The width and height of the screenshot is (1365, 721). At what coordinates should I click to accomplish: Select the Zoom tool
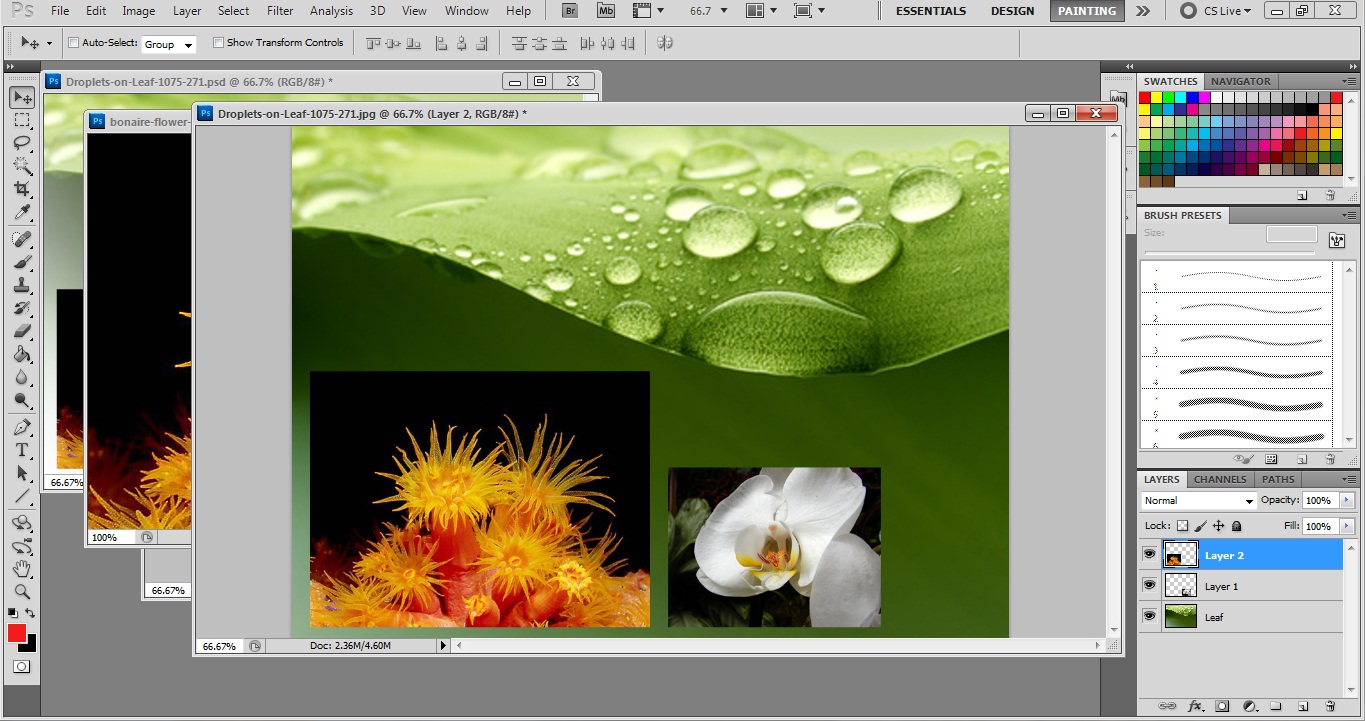[22, 592]
